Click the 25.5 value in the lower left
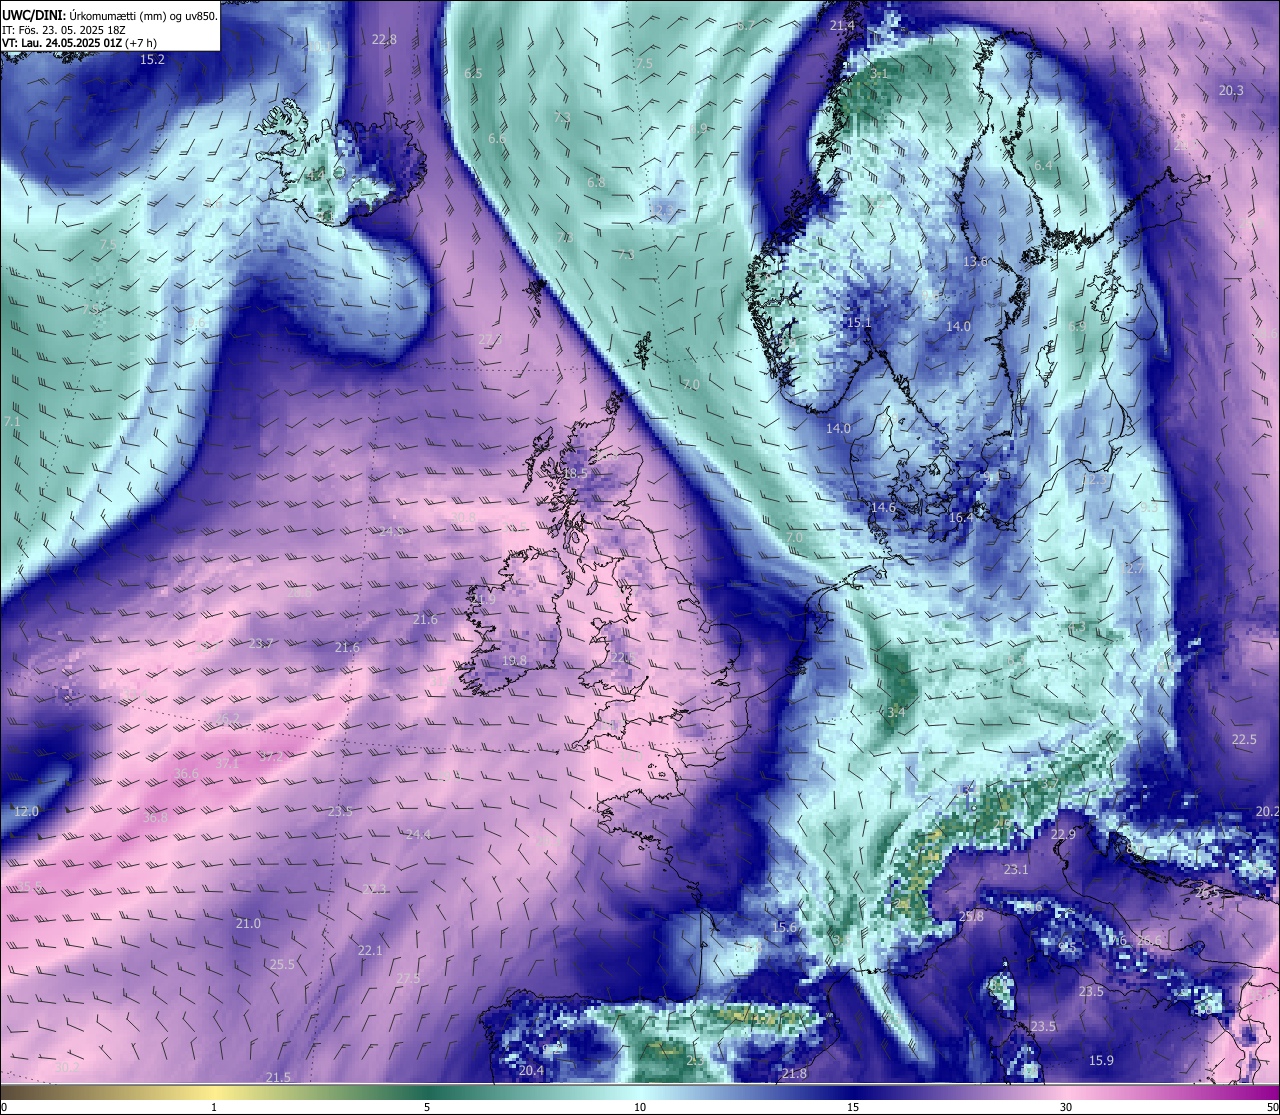 [283, 965]
